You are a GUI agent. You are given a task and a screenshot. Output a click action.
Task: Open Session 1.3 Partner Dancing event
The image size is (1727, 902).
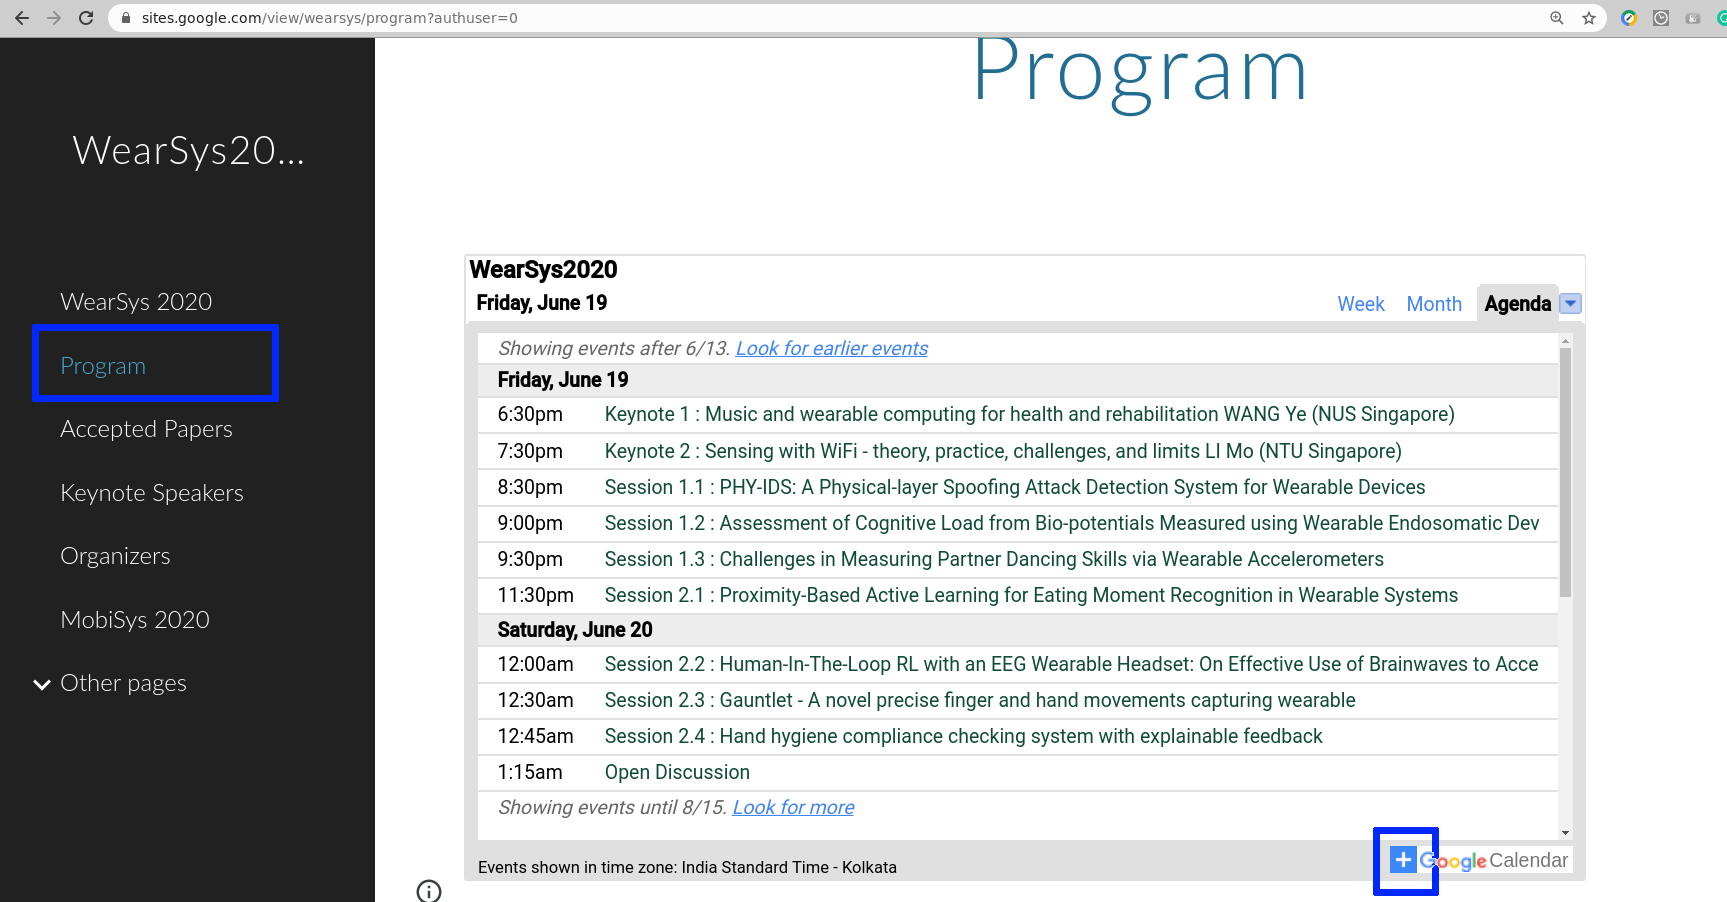pos(994,559)
